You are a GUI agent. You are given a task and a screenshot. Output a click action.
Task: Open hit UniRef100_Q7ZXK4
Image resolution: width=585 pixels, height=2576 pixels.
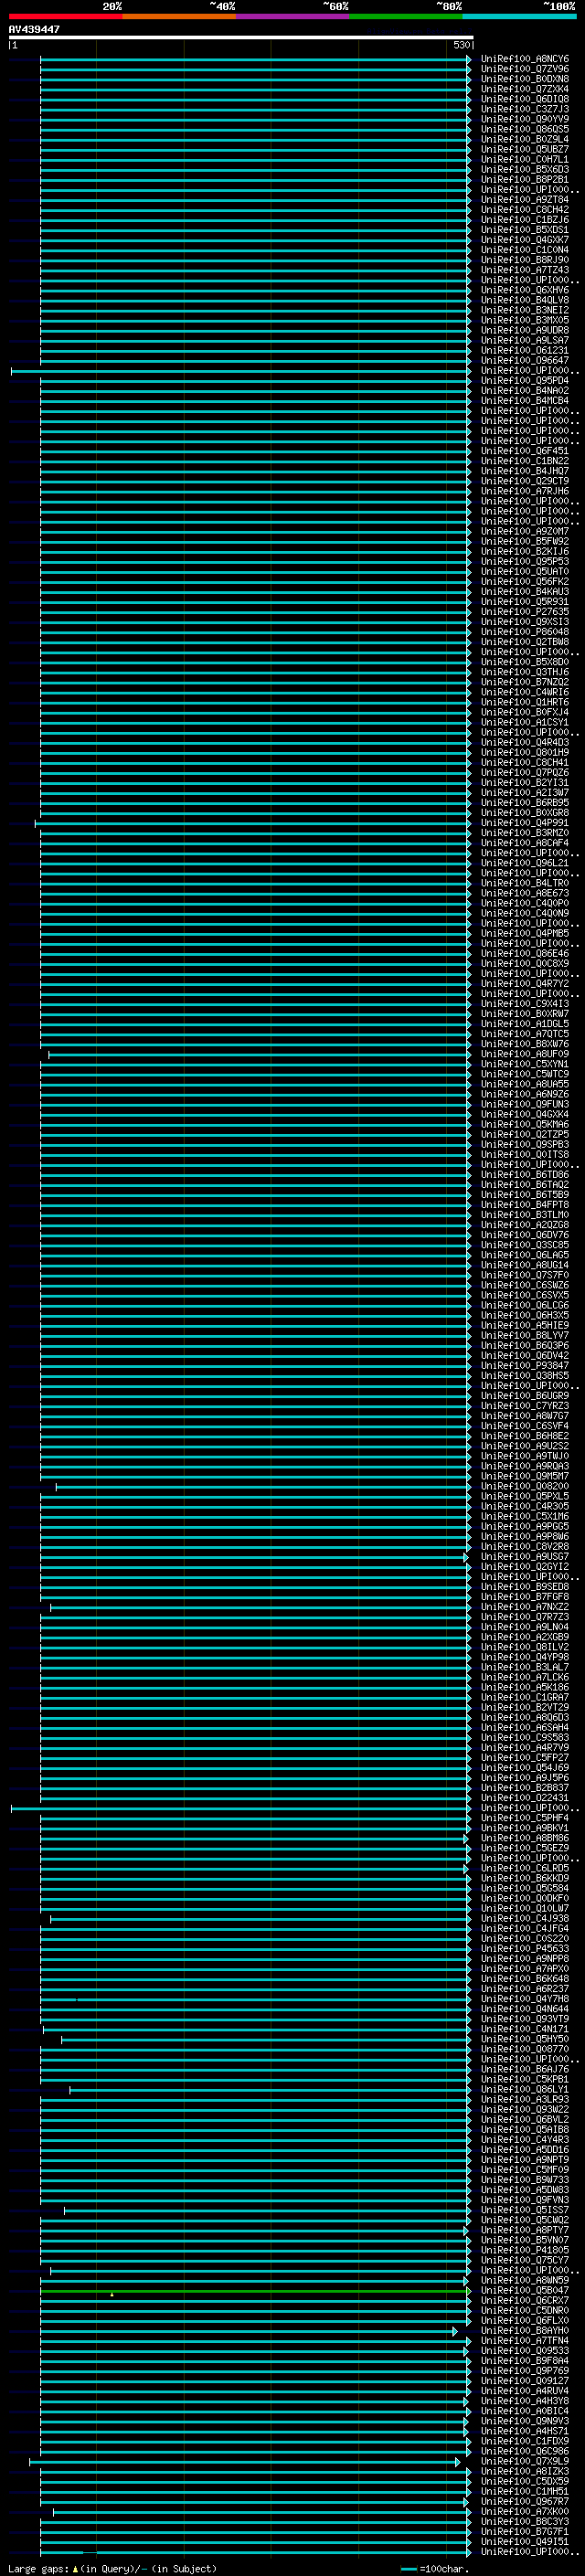tap(525, 89)
